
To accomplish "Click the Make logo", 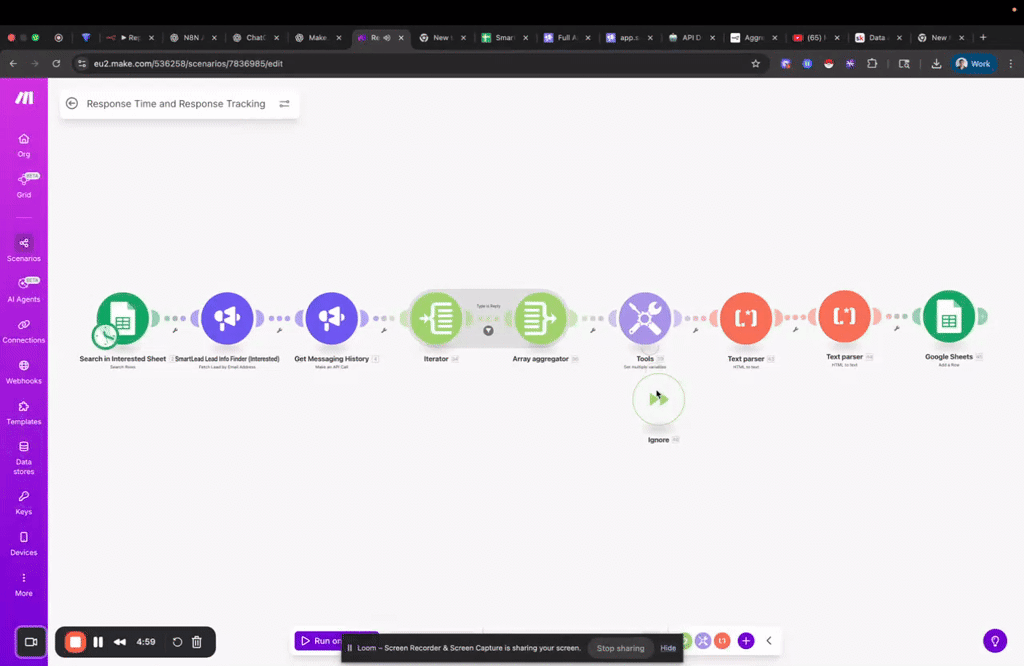I will tap(24, 98).
